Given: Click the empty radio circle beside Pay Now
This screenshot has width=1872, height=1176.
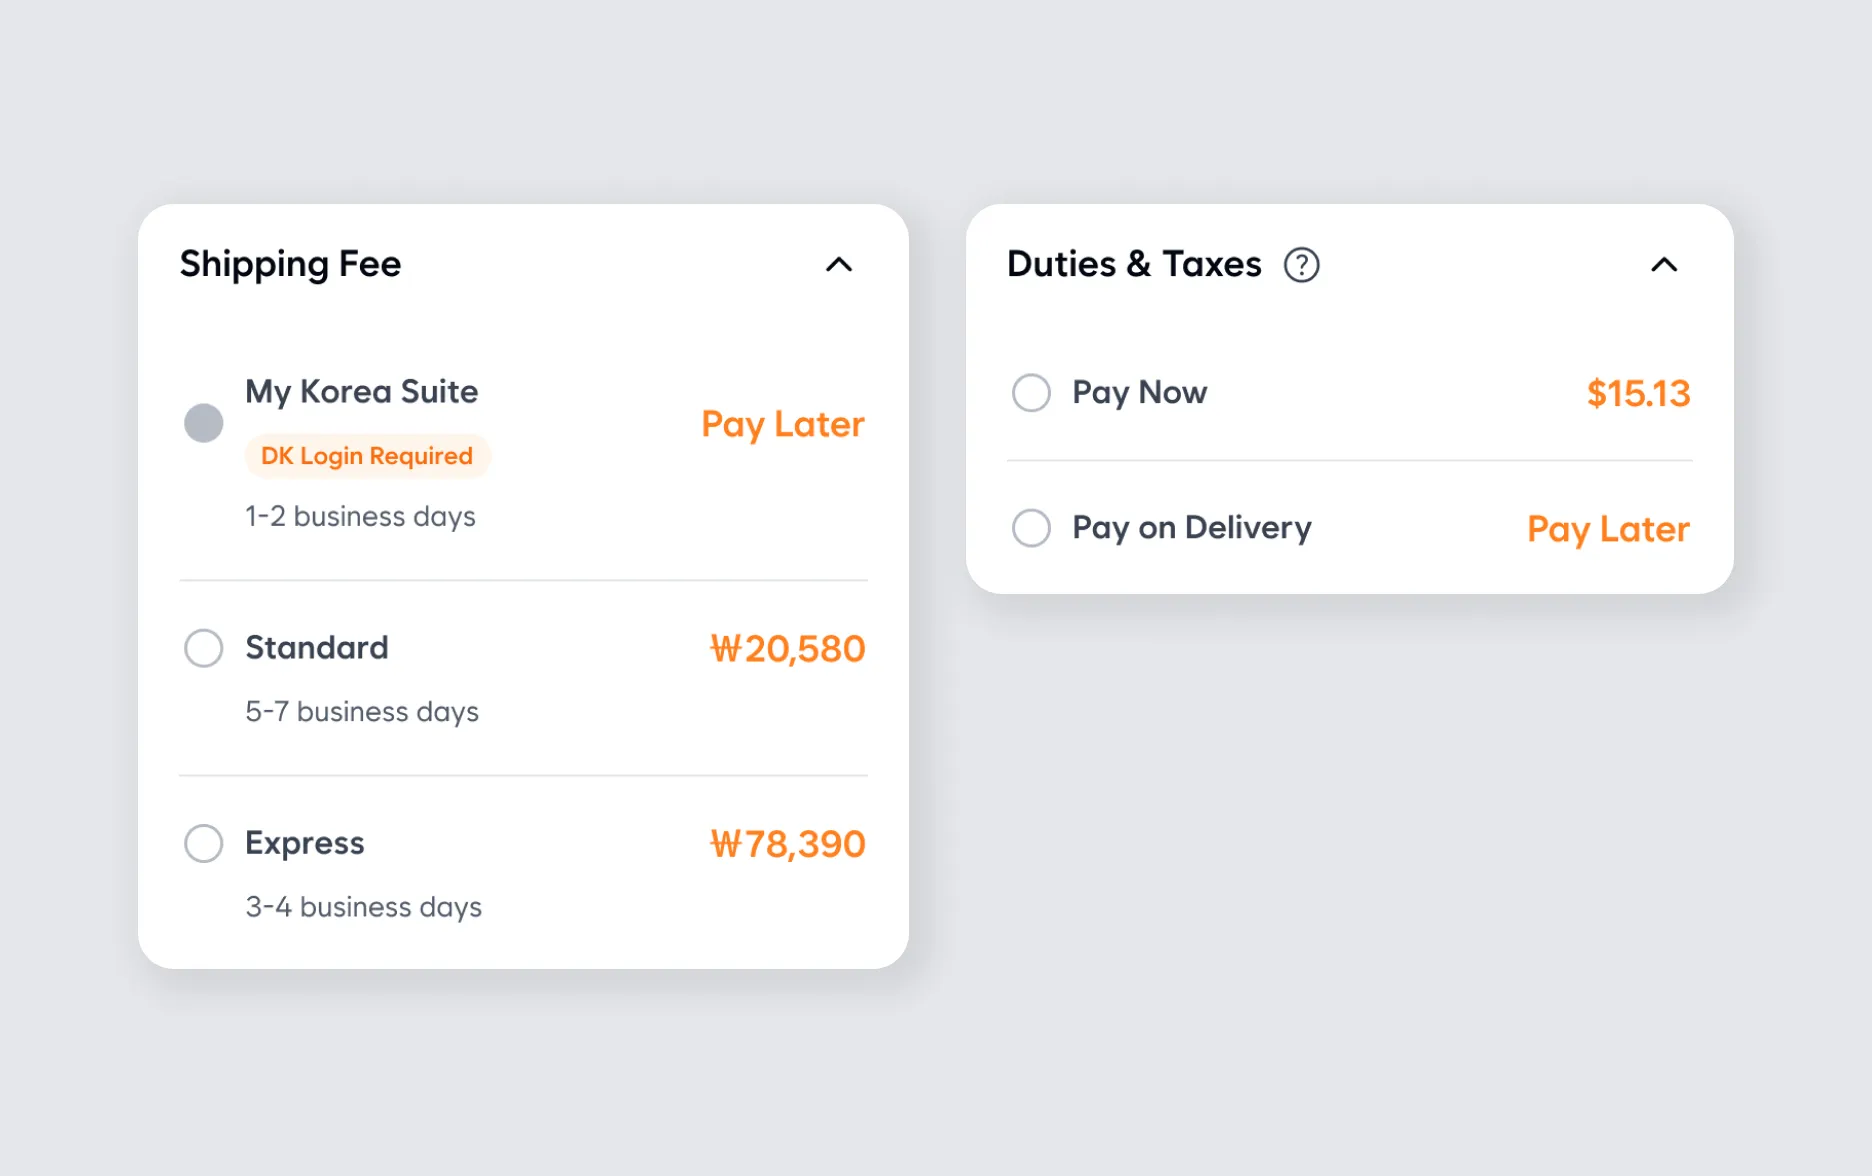Looking at the screenshot, I should (1030, 392).
